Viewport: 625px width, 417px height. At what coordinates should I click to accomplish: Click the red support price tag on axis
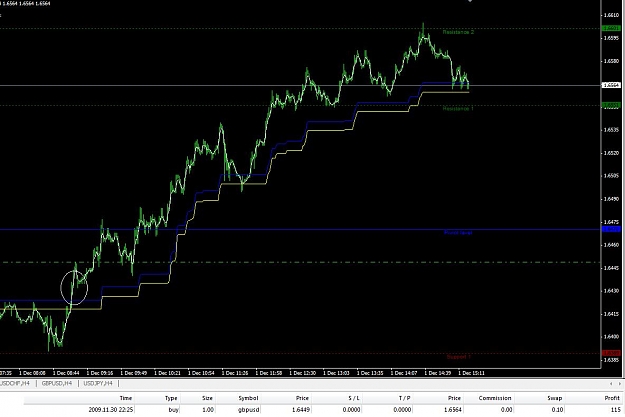point(611,353)
